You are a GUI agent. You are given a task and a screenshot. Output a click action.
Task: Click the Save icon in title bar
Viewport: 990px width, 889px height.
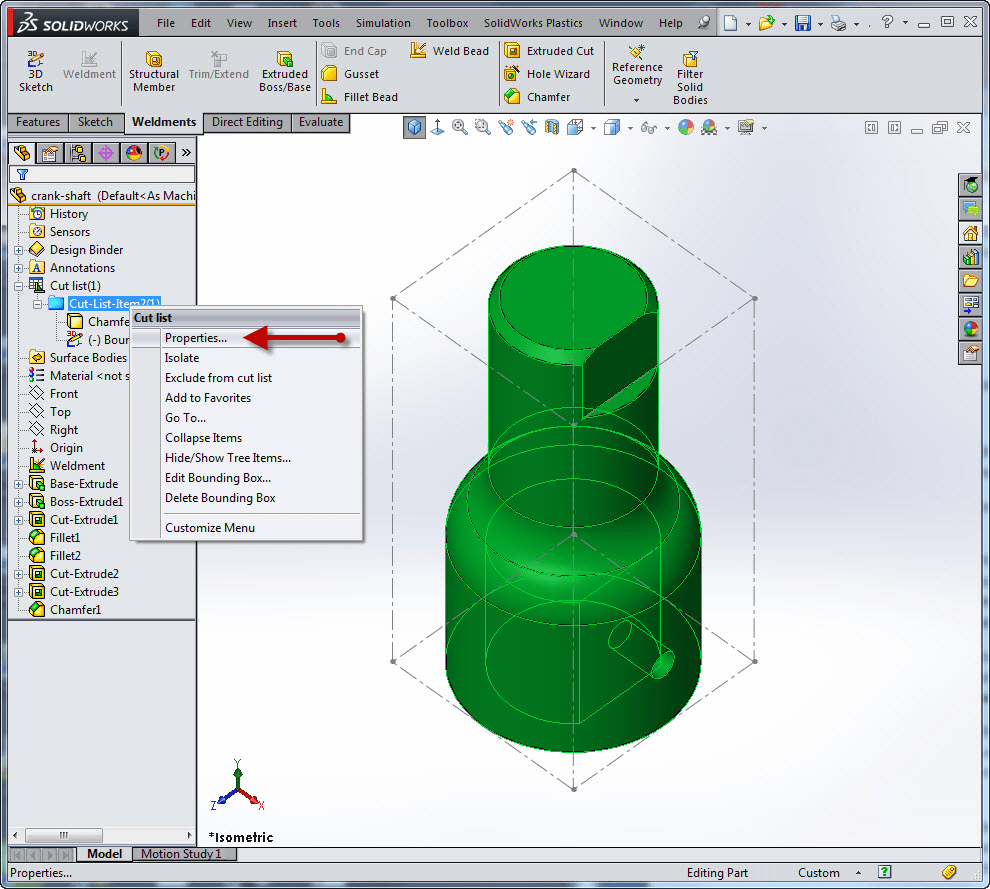(x=802, y=23)
